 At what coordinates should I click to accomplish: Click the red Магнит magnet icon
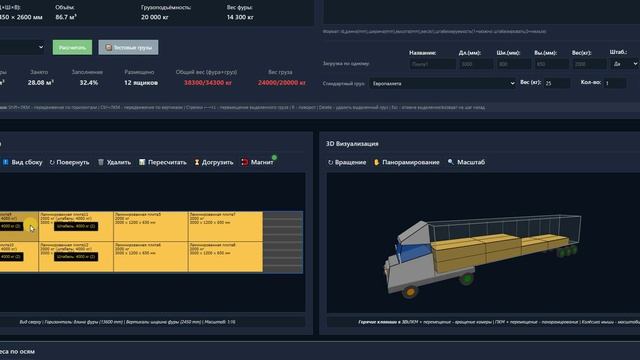coord(245,162)
